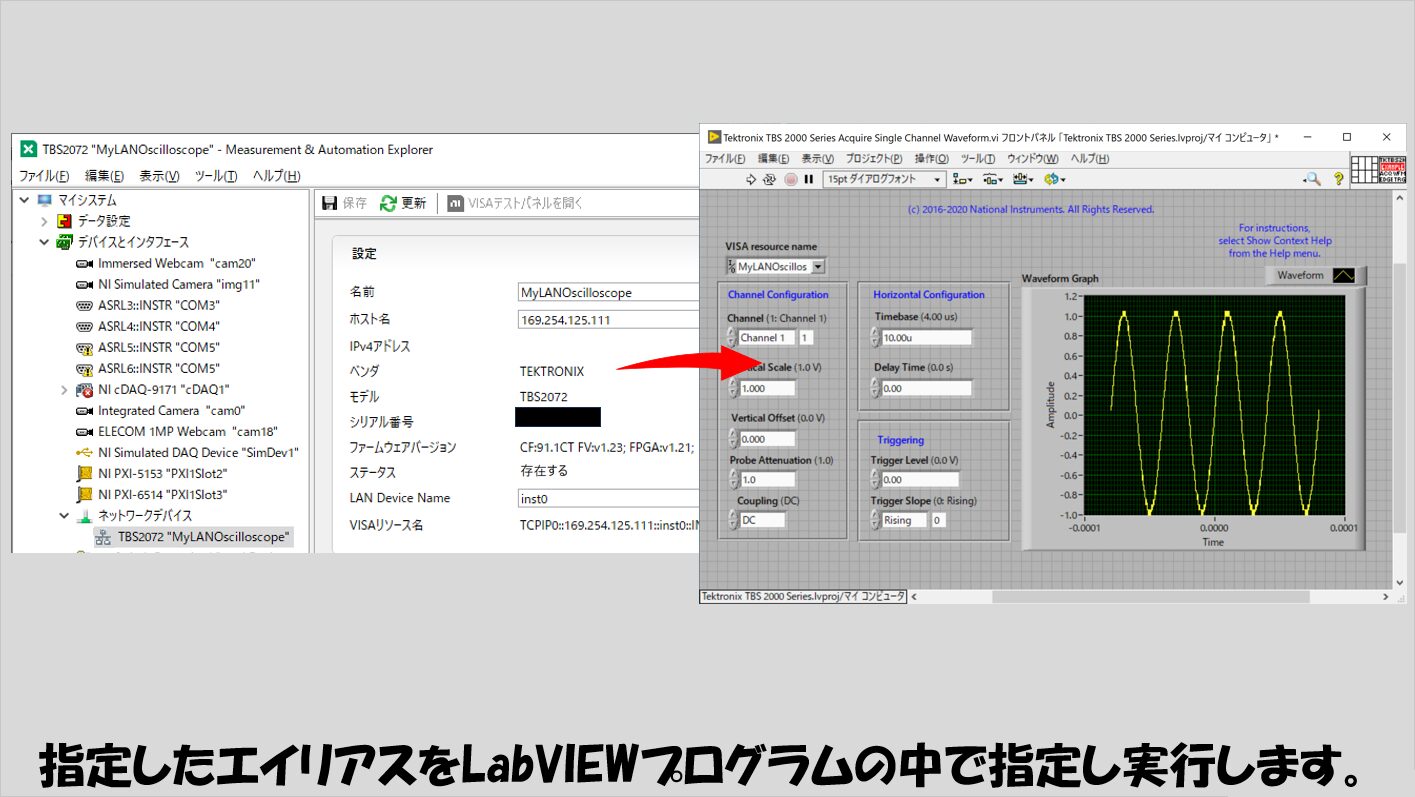Open Tools menu in MAX window
1415x797 pixels.
coord(216,176)
